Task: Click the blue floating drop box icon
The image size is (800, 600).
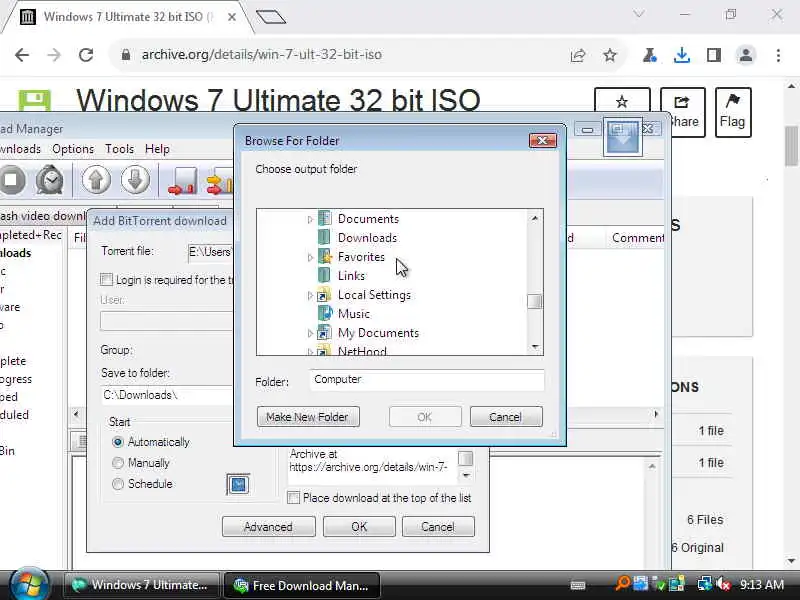Action: coord(622,136)
